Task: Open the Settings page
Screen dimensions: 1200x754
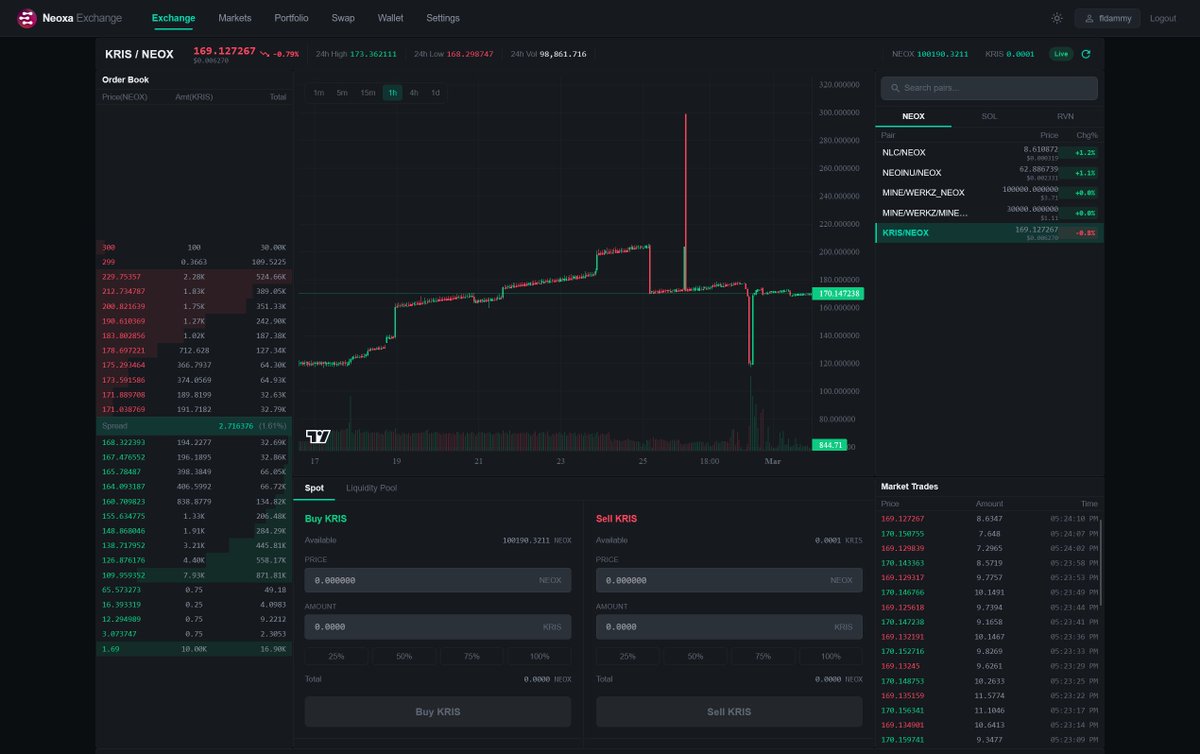Action: pyautogui.click(x=443, y=18)
